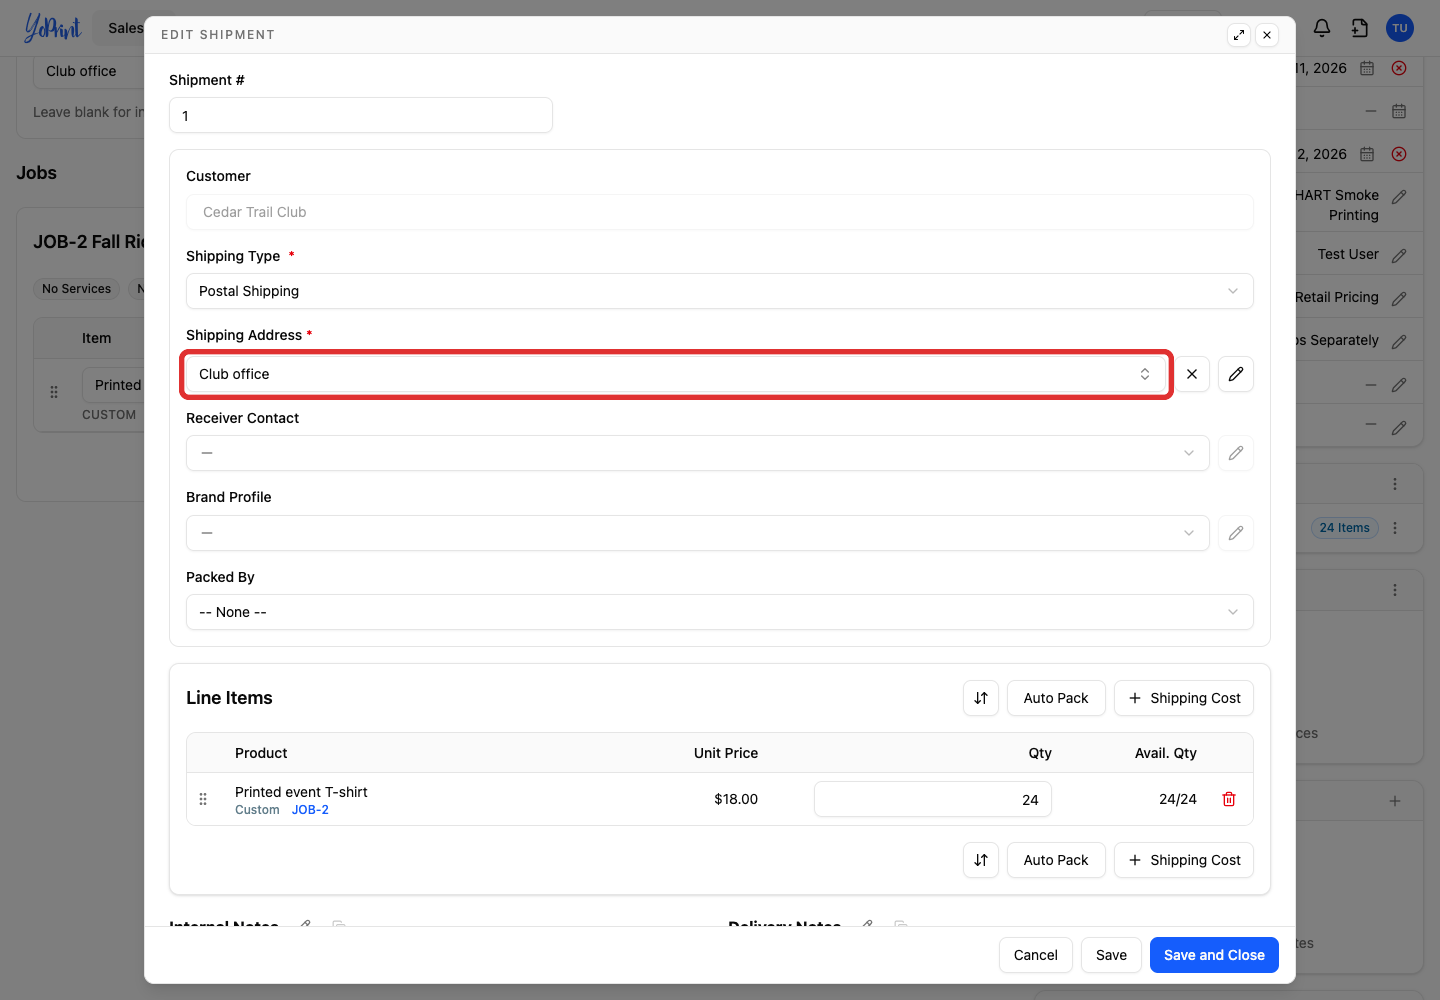Click the Save button
1440x1000 pixels.
pos(1111,955)
